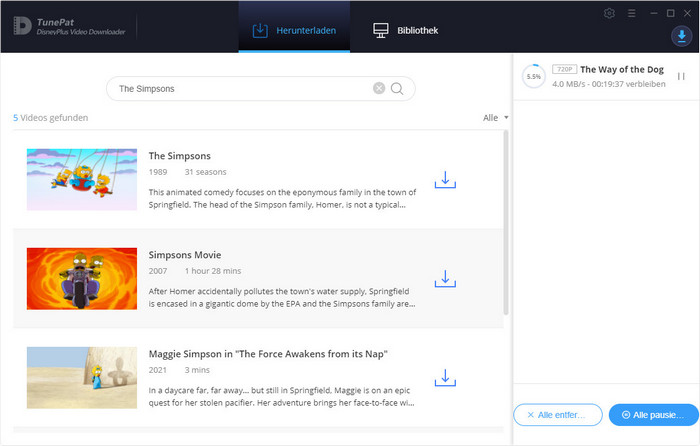Click The Simpsons series description text
Screen dimensions: 700x446
pos(282,199)
